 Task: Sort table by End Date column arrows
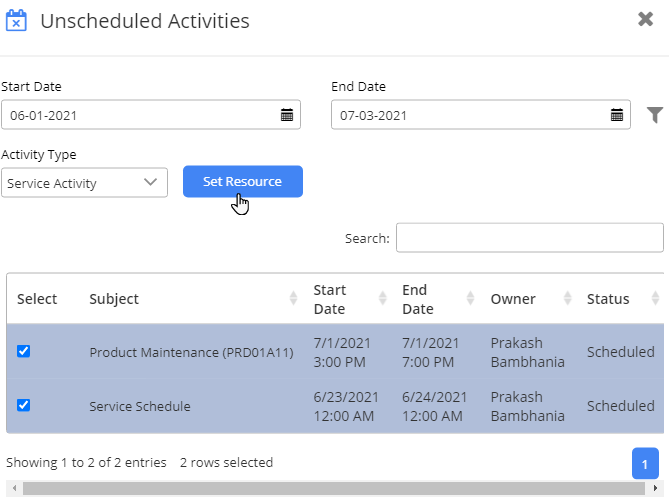pyautogui.click(x=470, y=298)
